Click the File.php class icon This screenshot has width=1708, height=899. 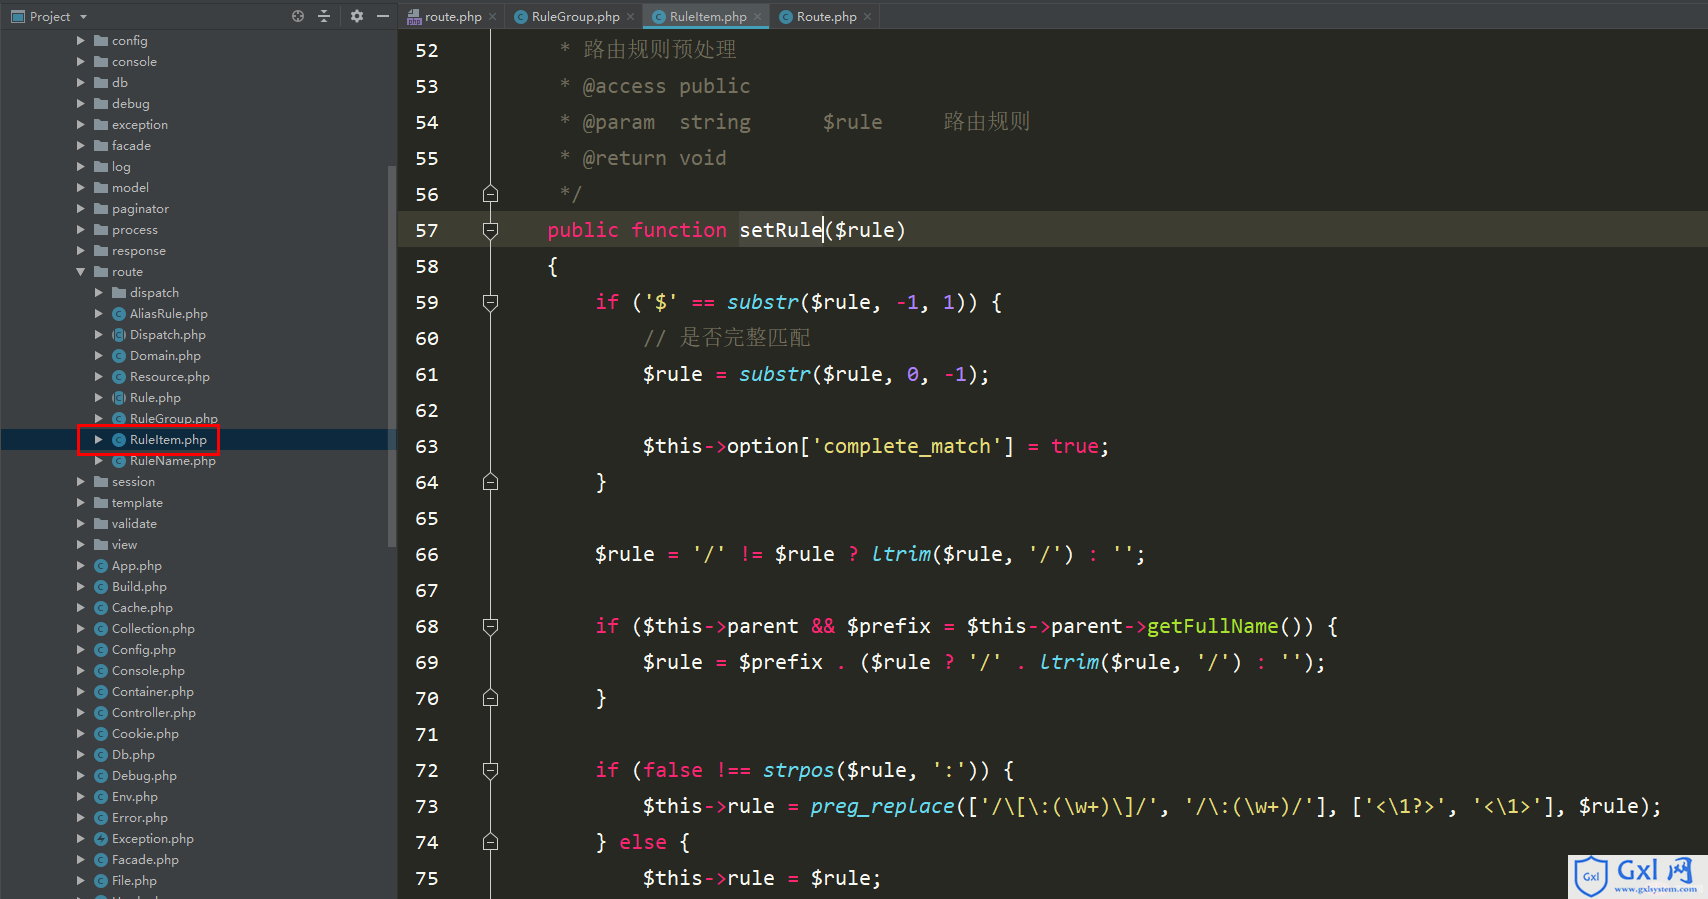101,881
